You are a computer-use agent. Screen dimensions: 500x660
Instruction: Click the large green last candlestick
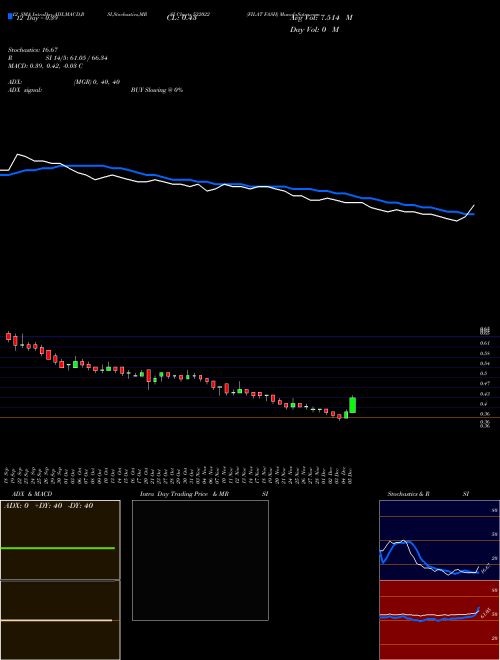(x=353, y=405)
